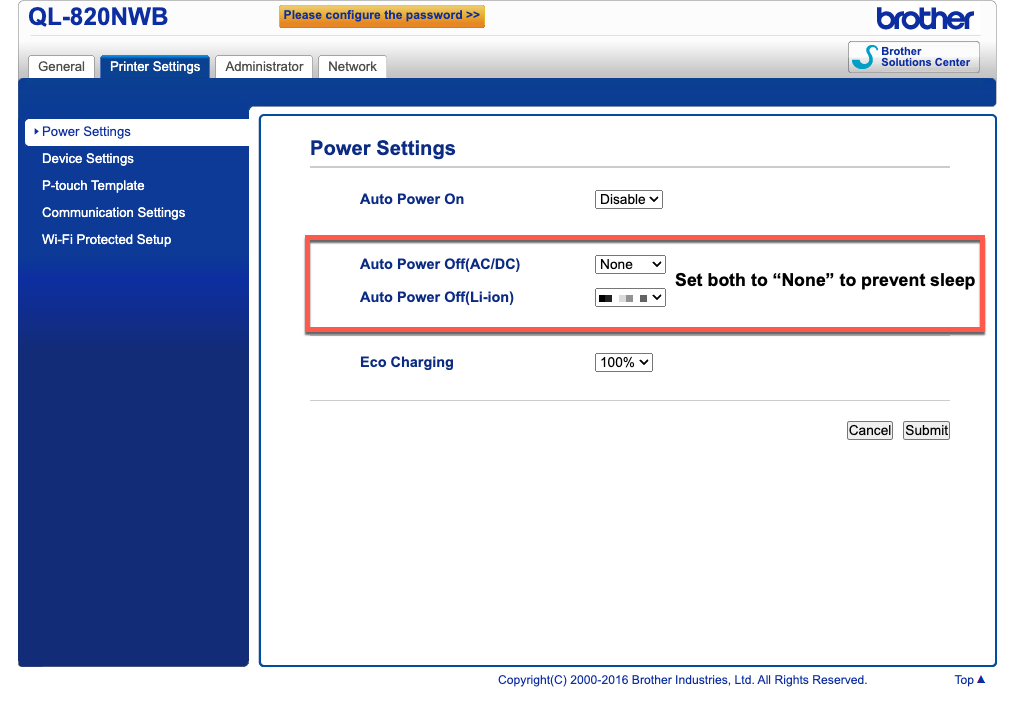Screen dimensions: 1036x711
Task: Change the Eco Charging 100% dropdown
Action: click(624, 362)
